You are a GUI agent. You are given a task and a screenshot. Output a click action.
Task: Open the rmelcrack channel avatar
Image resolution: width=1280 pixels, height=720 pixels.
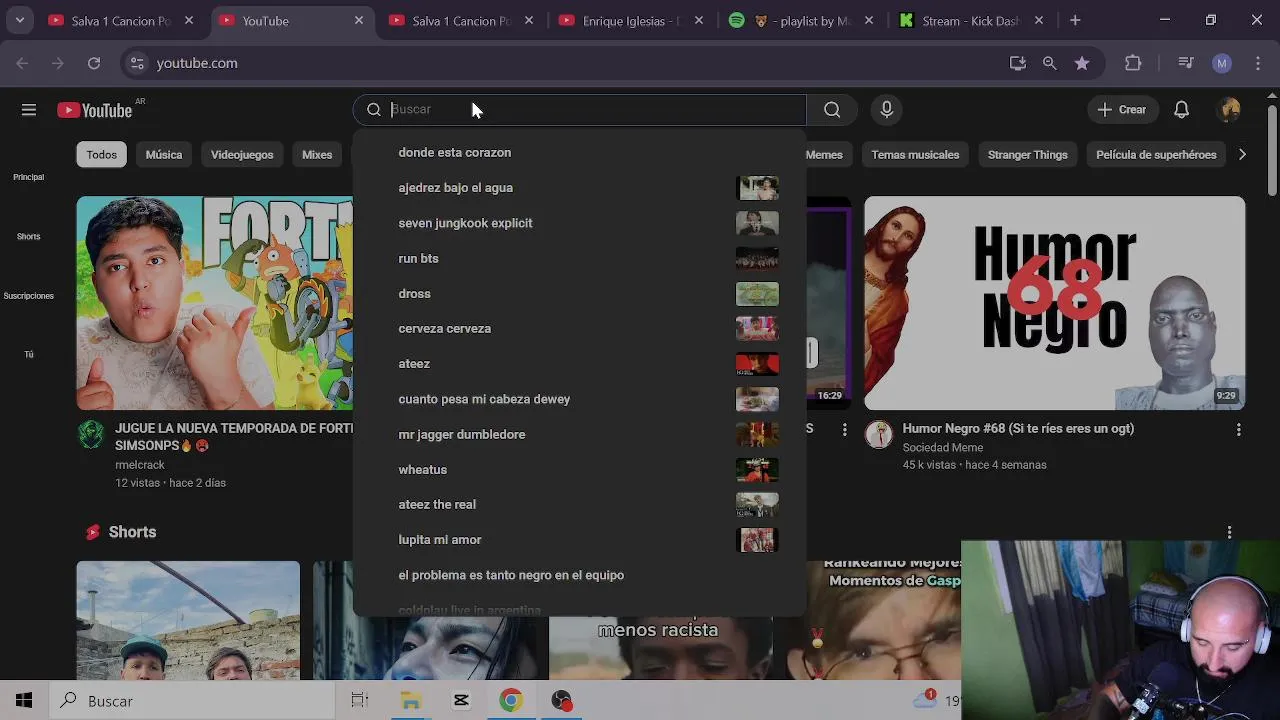91,434
